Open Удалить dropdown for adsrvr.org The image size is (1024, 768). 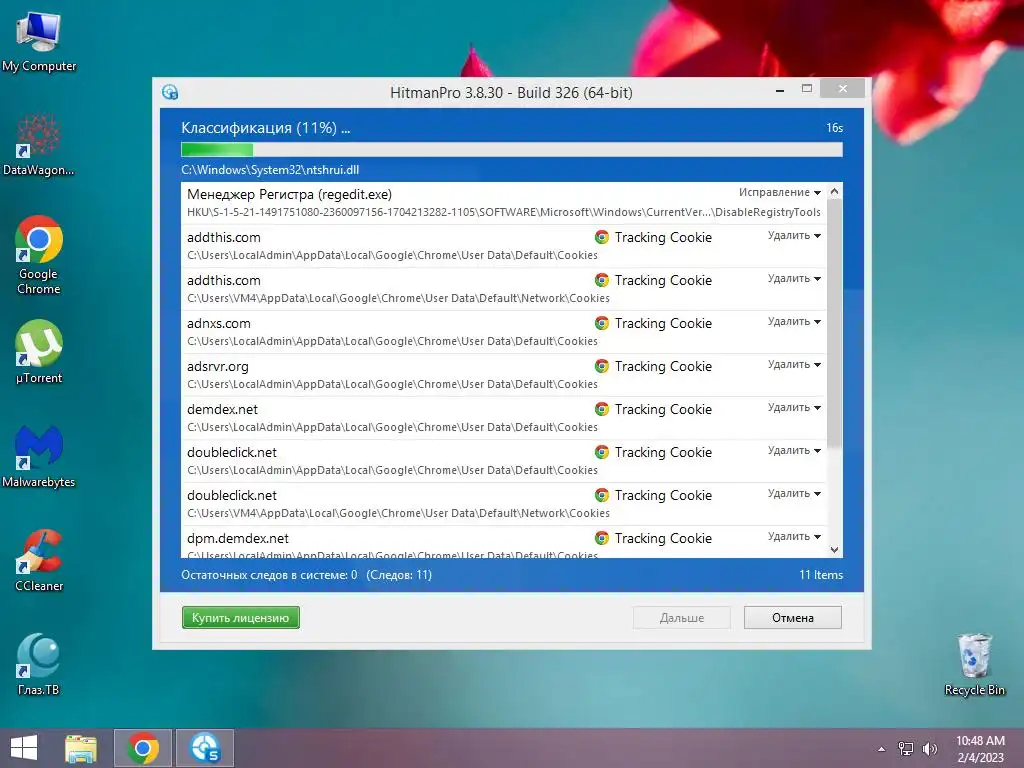[794, 364]
